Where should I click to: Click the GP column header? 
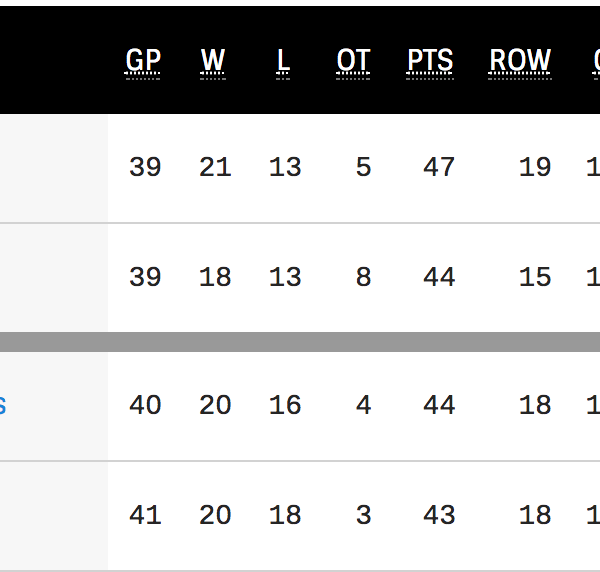coord(143,61)
